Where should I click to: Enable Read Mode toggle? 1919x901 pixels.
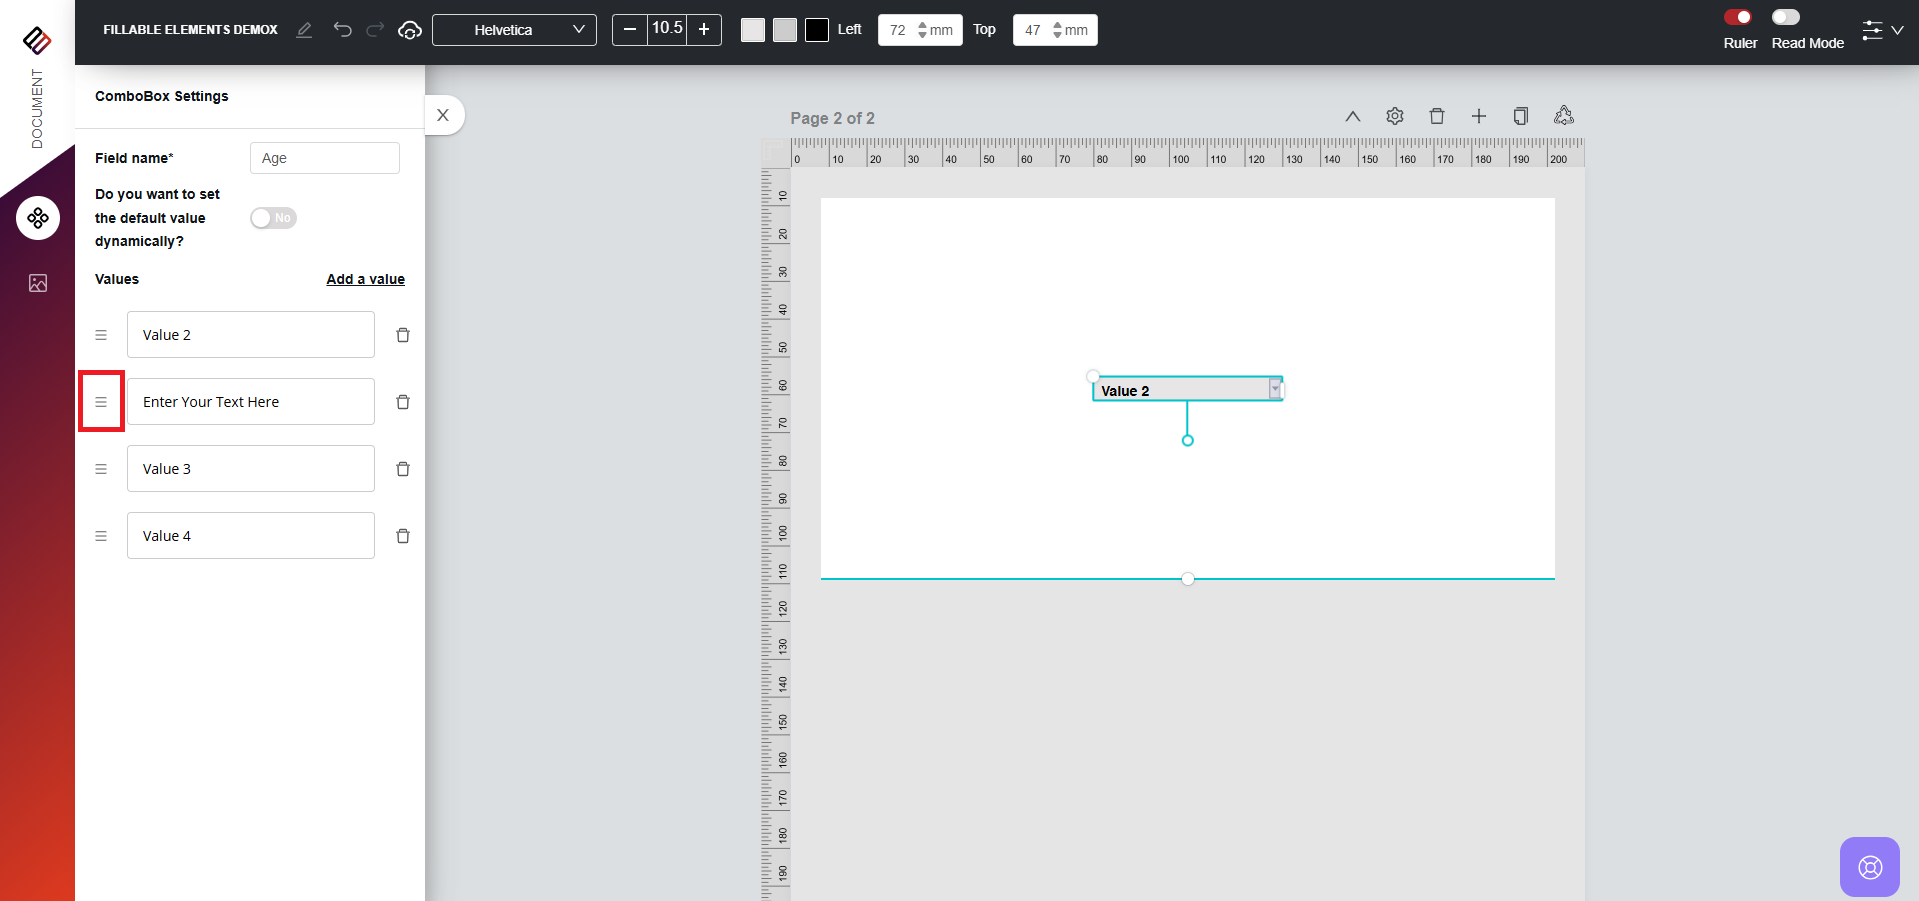[x=1786, y=17]
